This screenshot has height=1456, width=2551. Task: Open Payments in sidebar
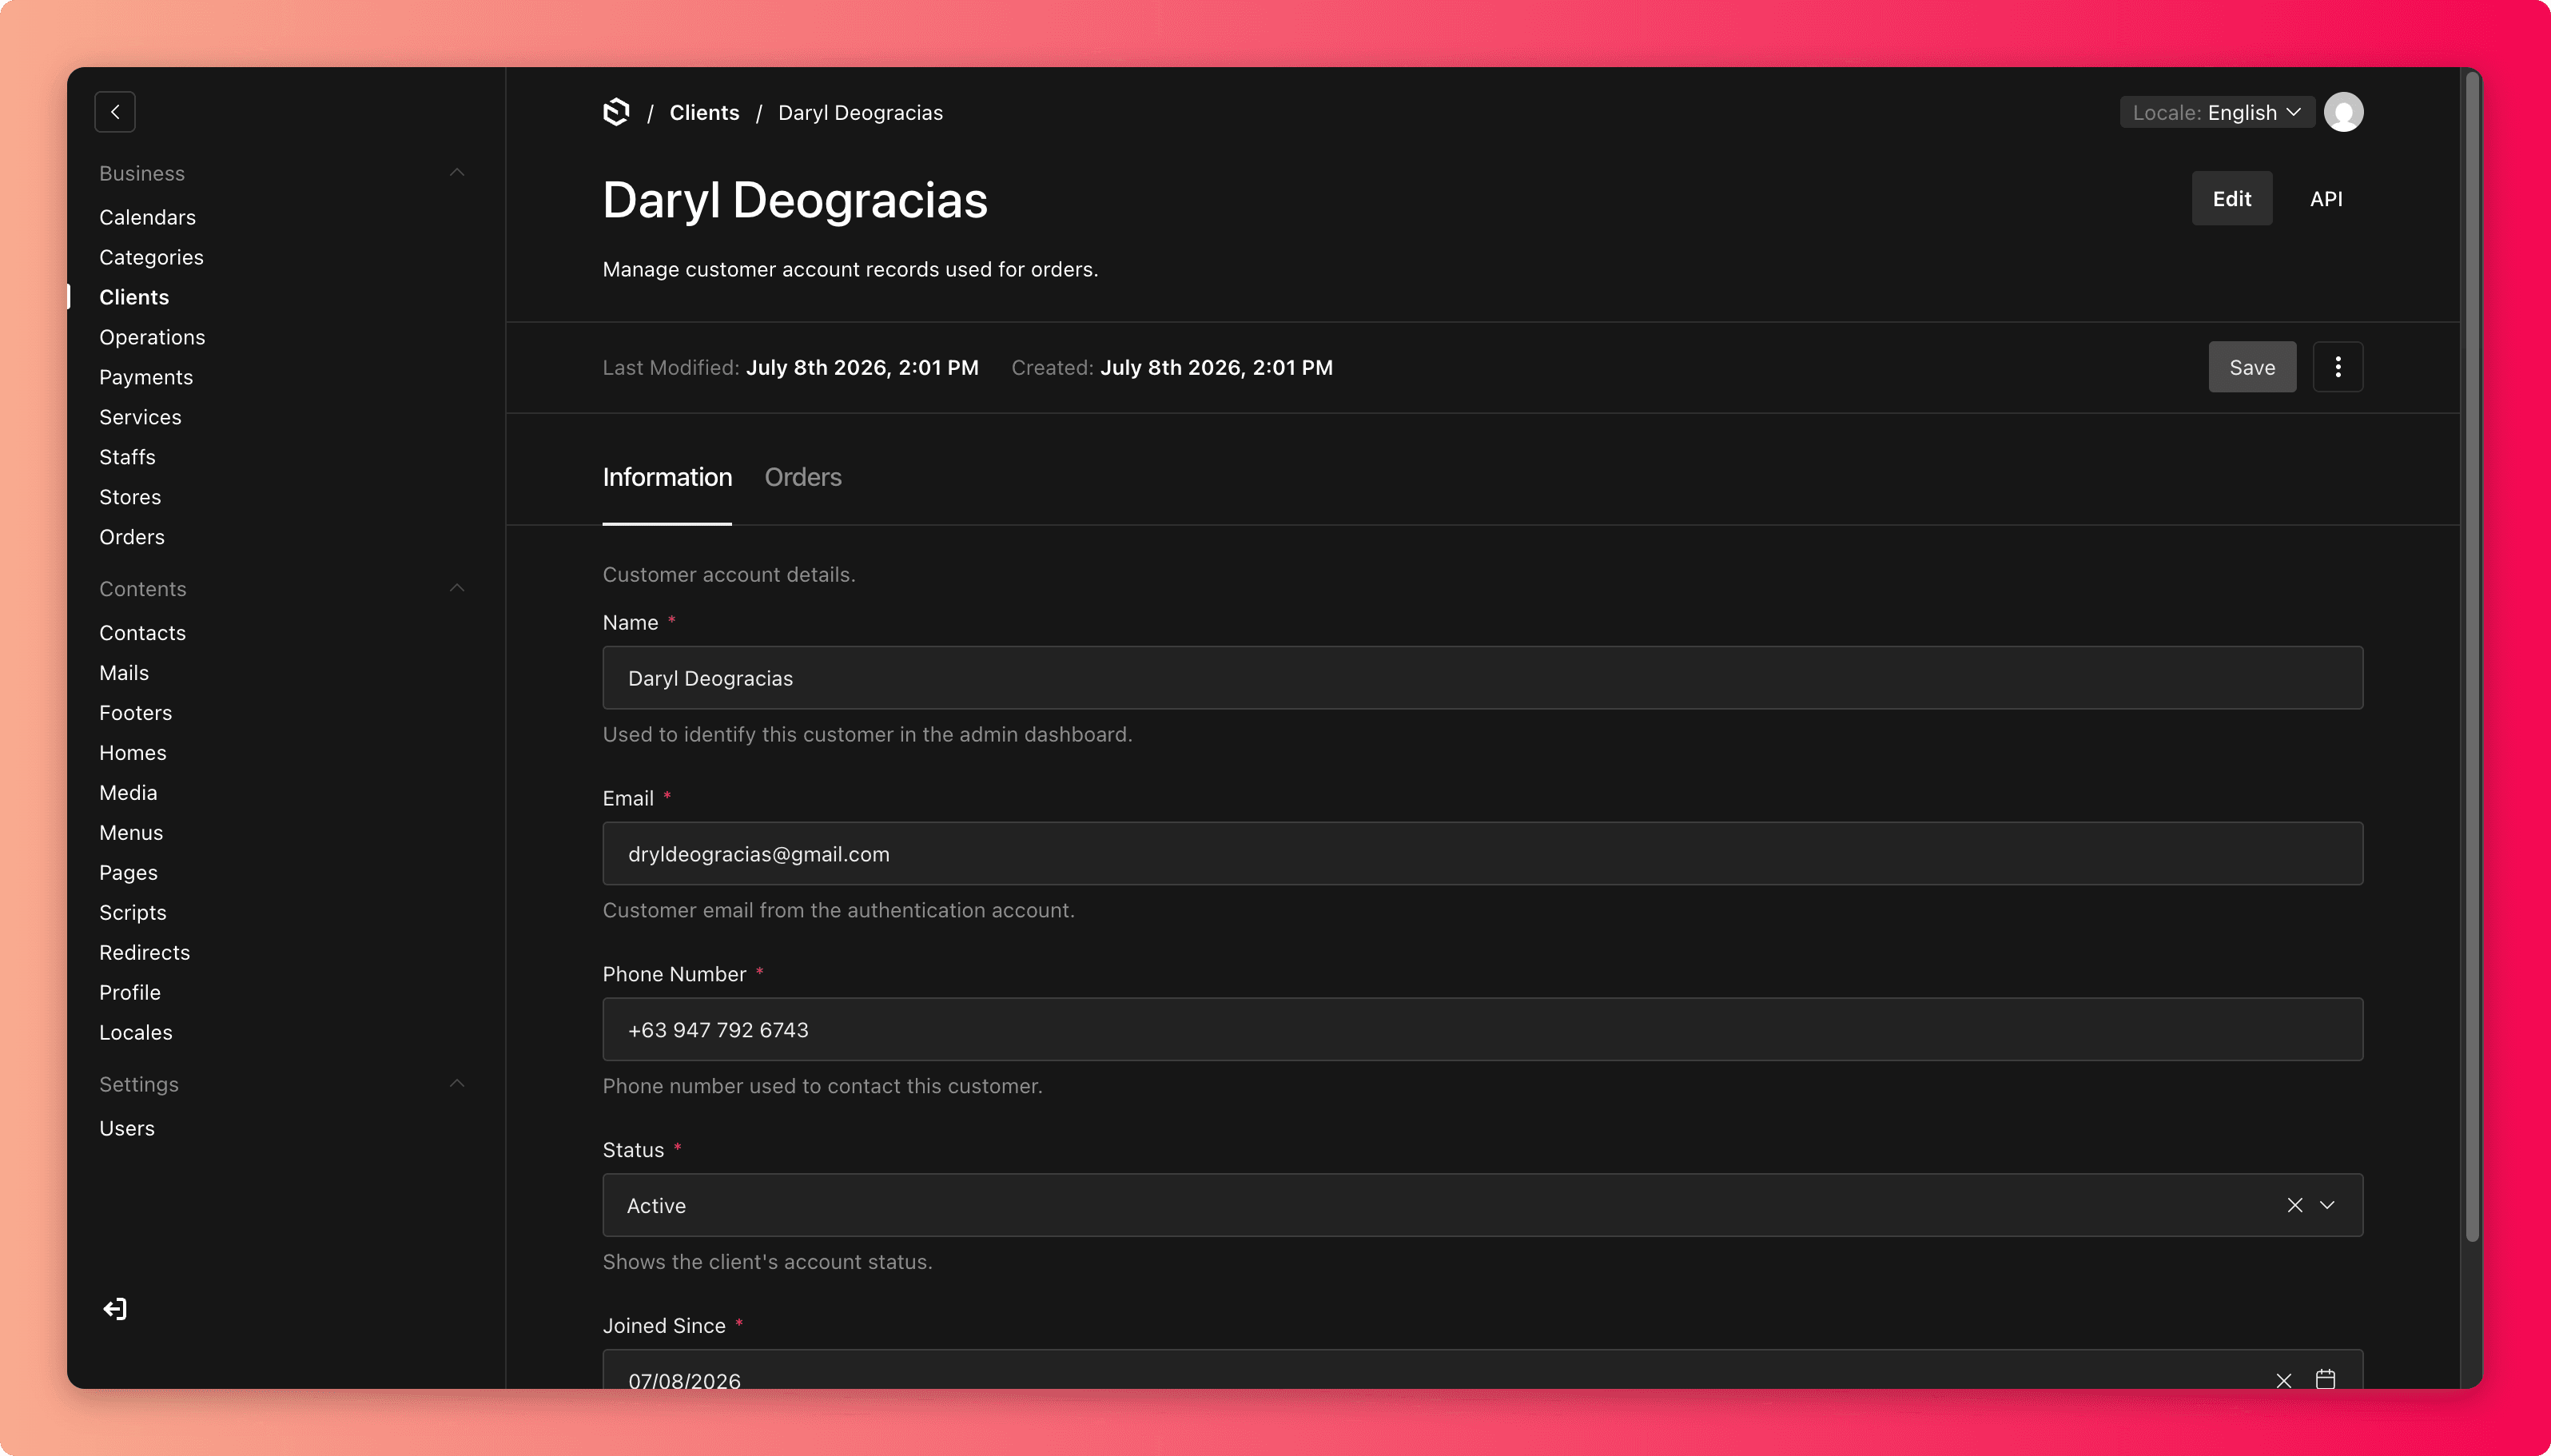[x=146, y=377]
